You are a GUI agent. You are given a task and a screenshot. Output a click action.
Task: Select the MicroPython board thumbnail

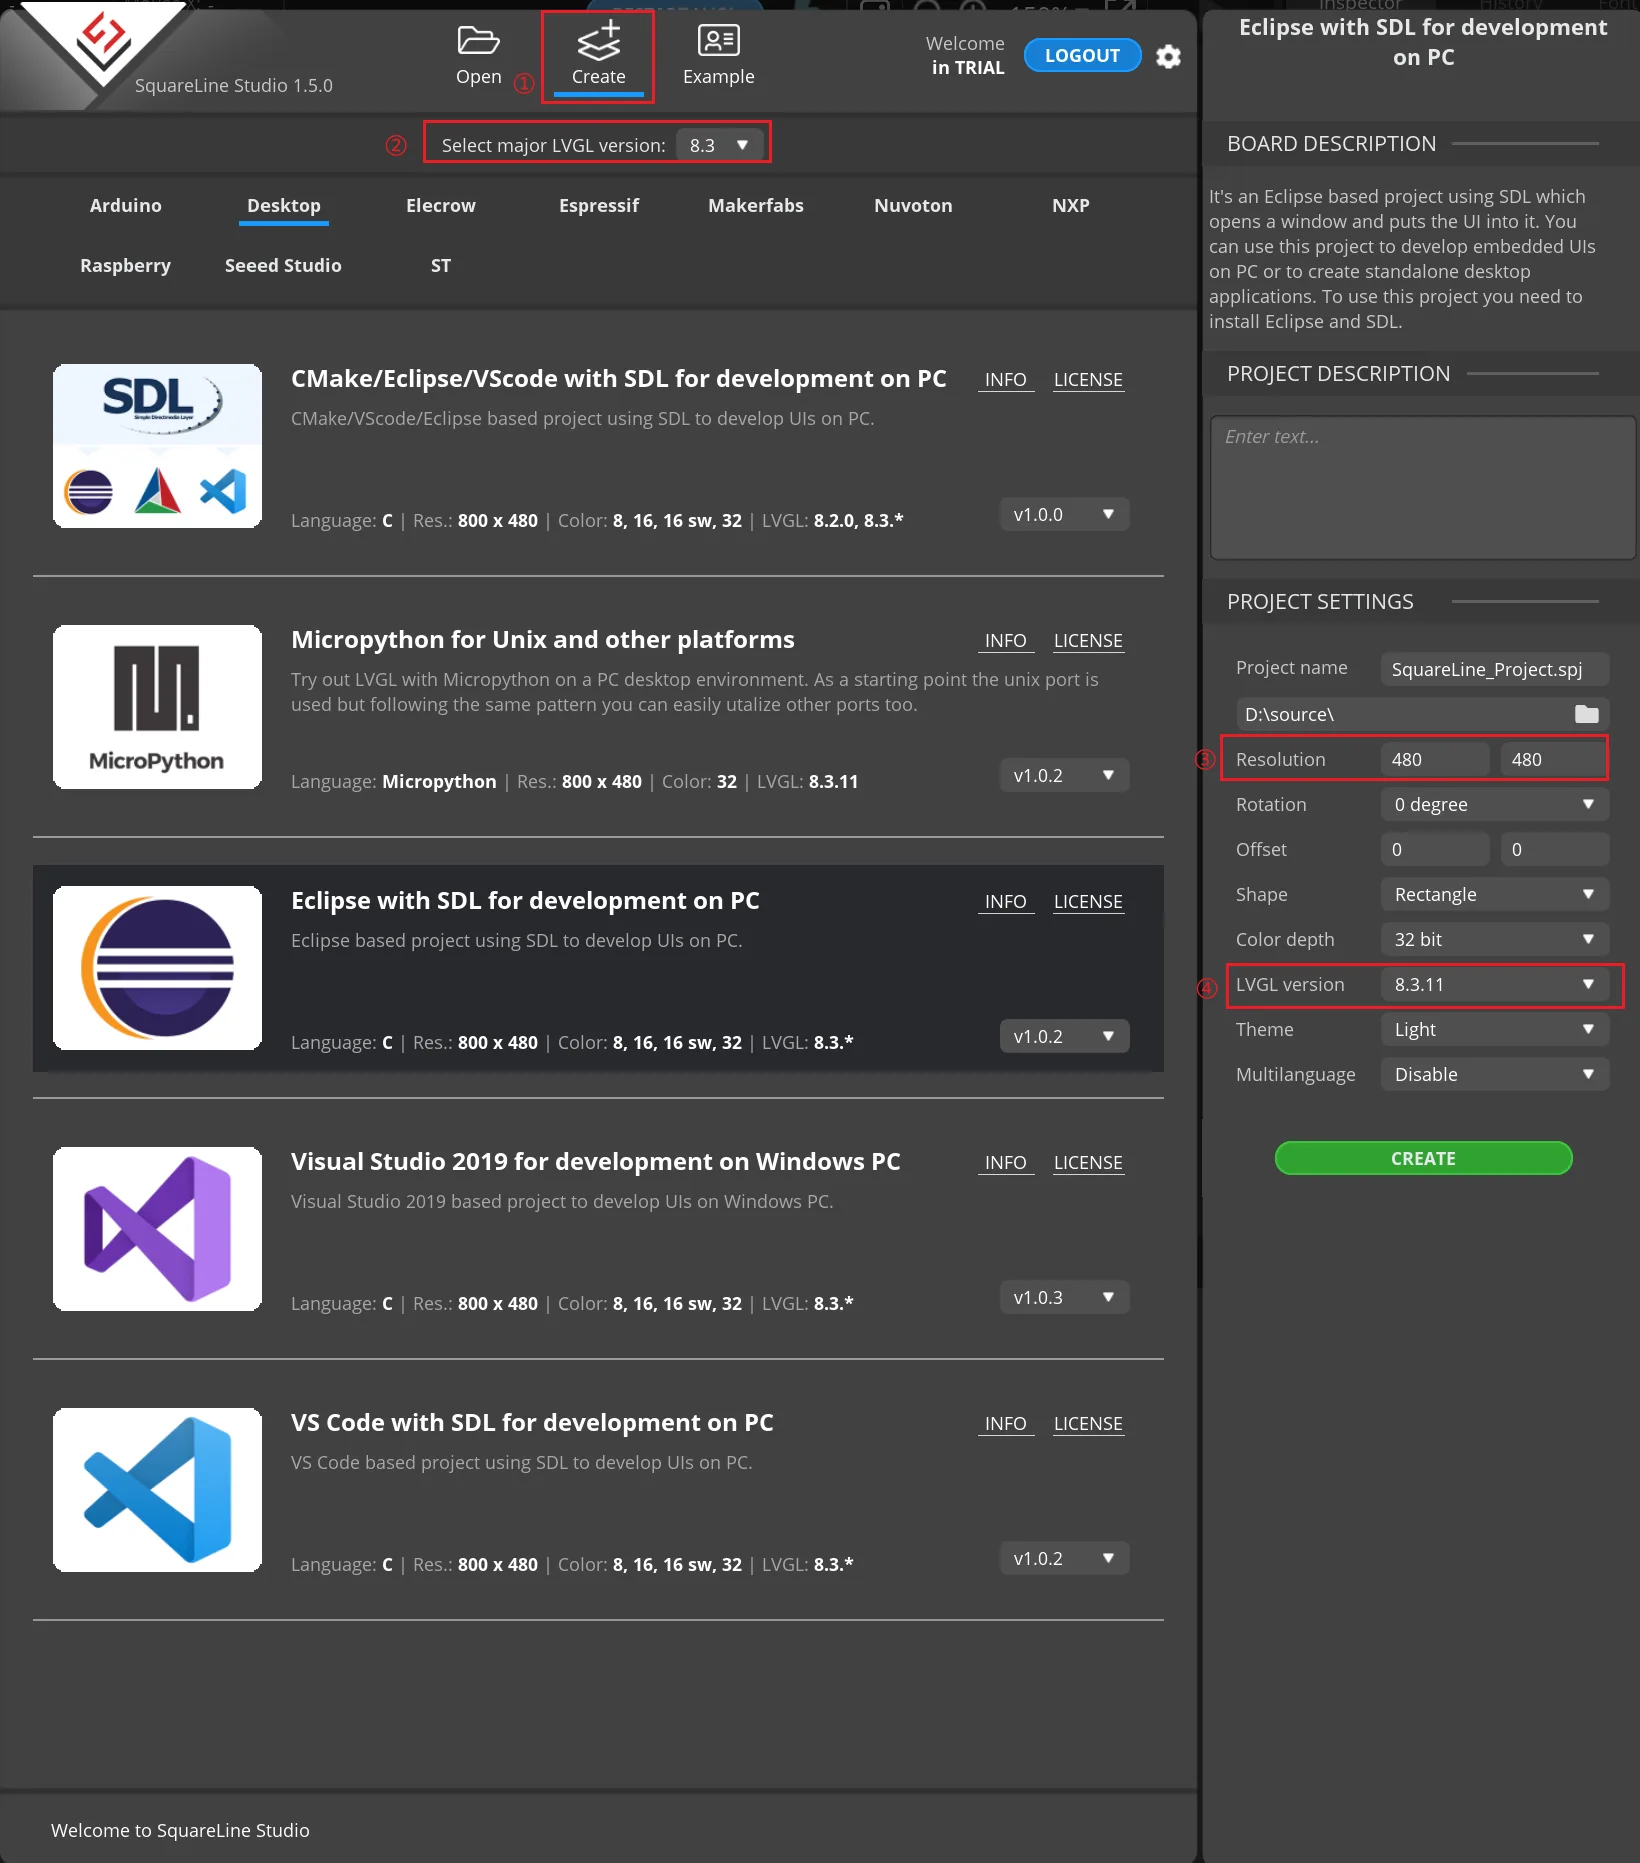tap(157, 707)
